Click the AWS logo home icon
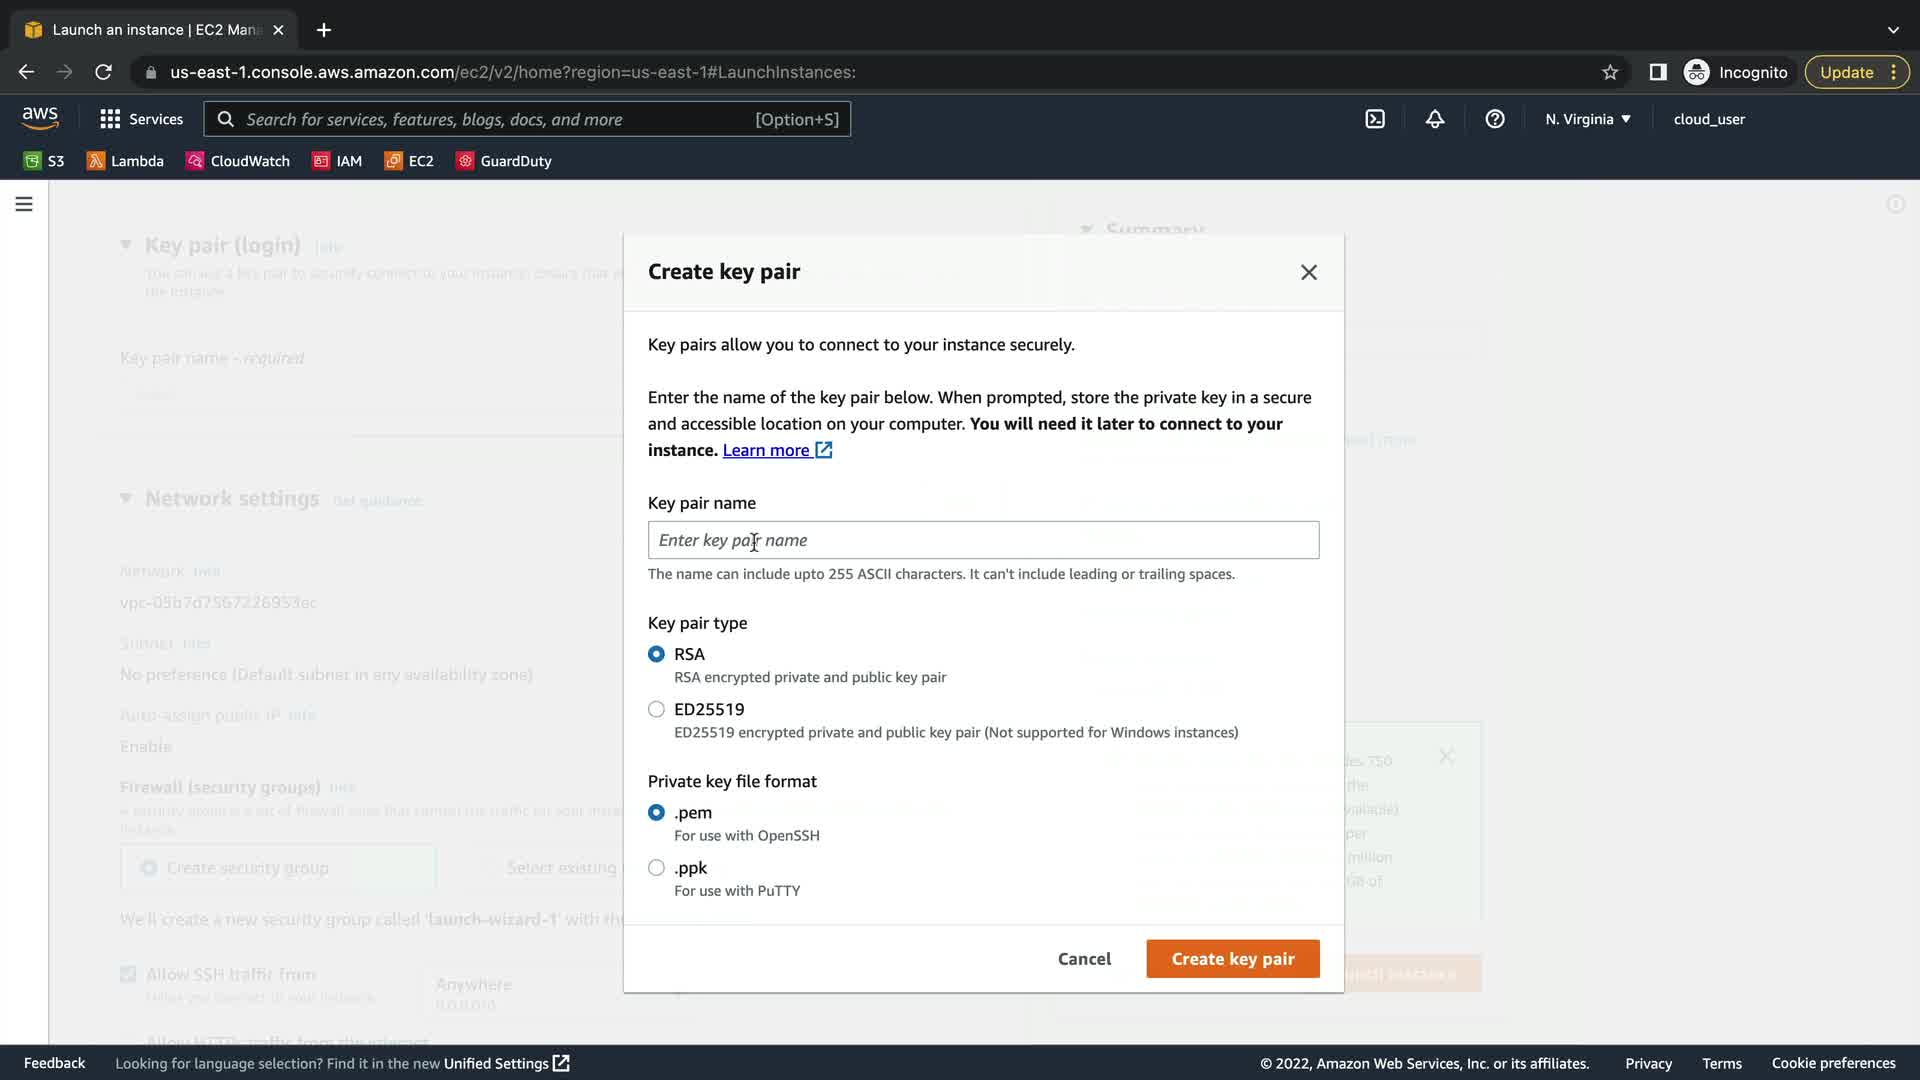Viewport: 1920px width, 1080px height. tap(40, 118)
